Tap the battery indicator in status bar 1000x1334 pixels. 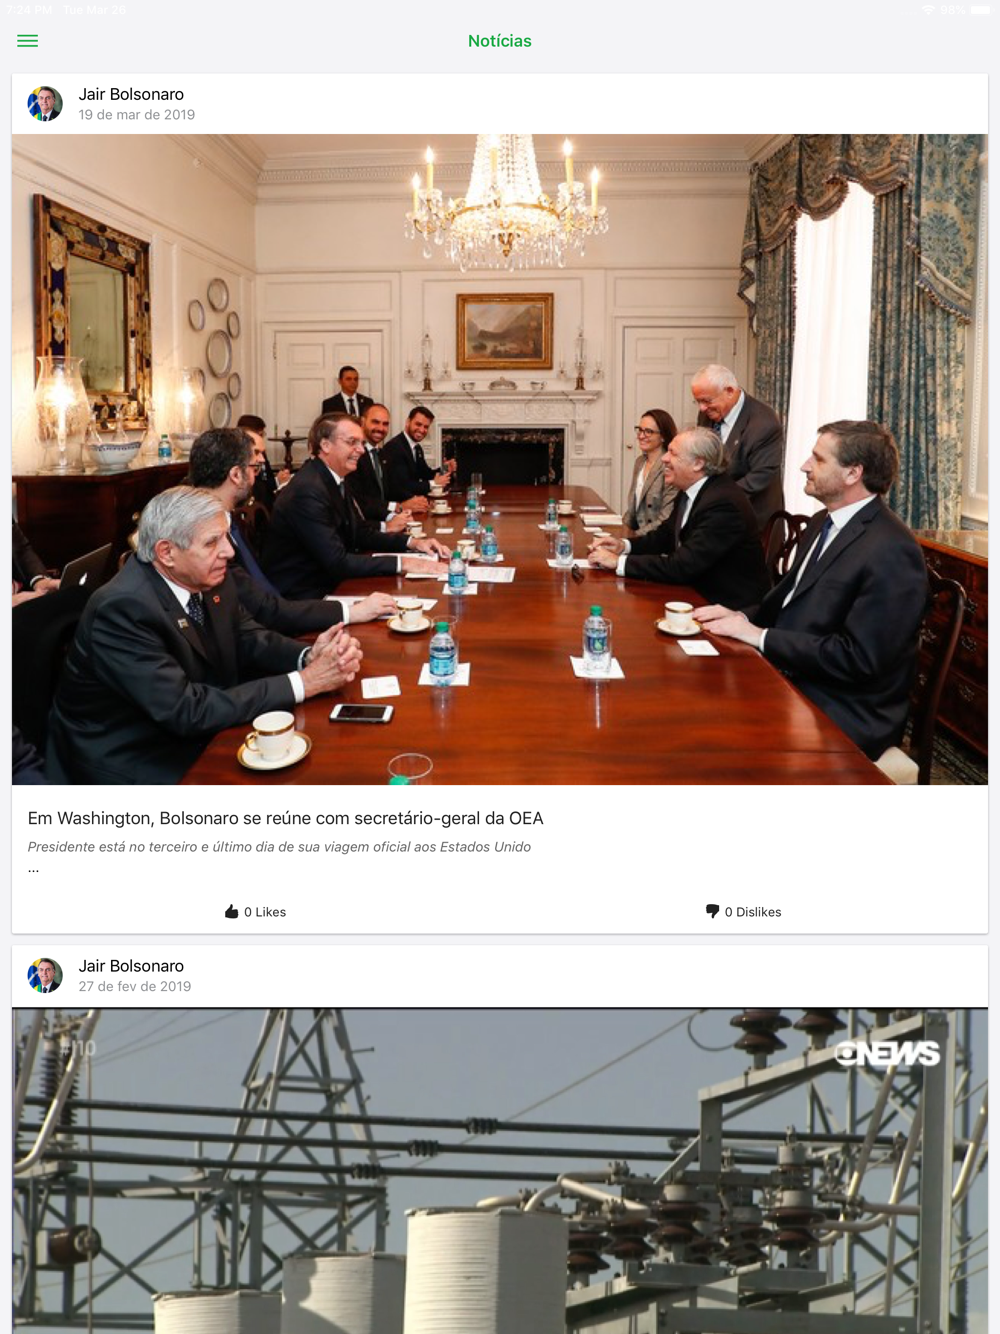click(x=980, y=10)
